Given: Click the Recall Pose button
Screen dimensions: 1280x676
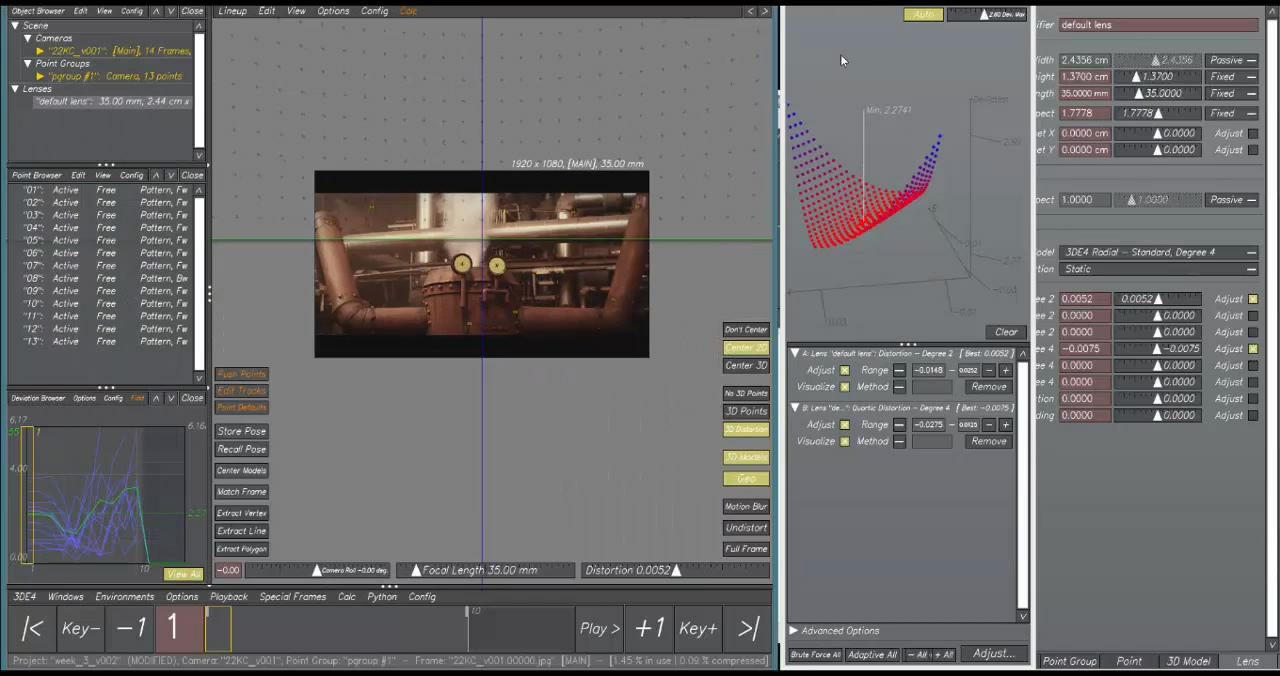Looking at the screenshot, I should pyautogui.click(x=241, y=449).
